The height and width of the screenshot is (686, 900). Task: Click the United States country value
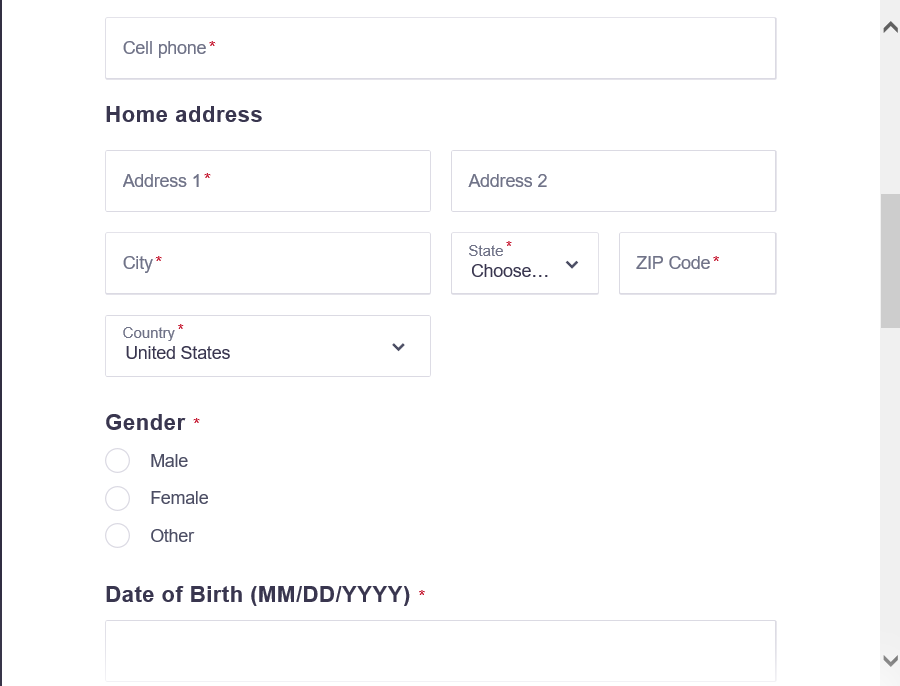(x=178, y=353)
